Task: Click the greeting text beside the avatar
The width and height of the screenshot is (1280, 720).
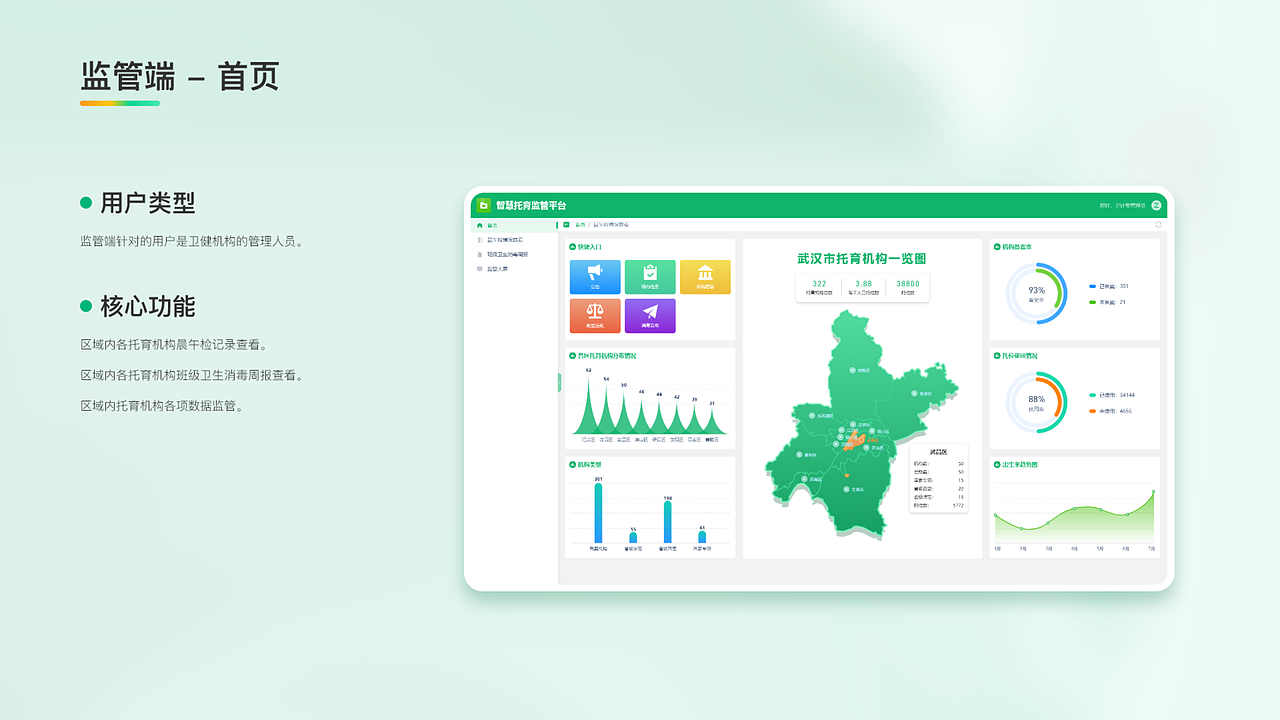Action: (x=1122, y=206)
